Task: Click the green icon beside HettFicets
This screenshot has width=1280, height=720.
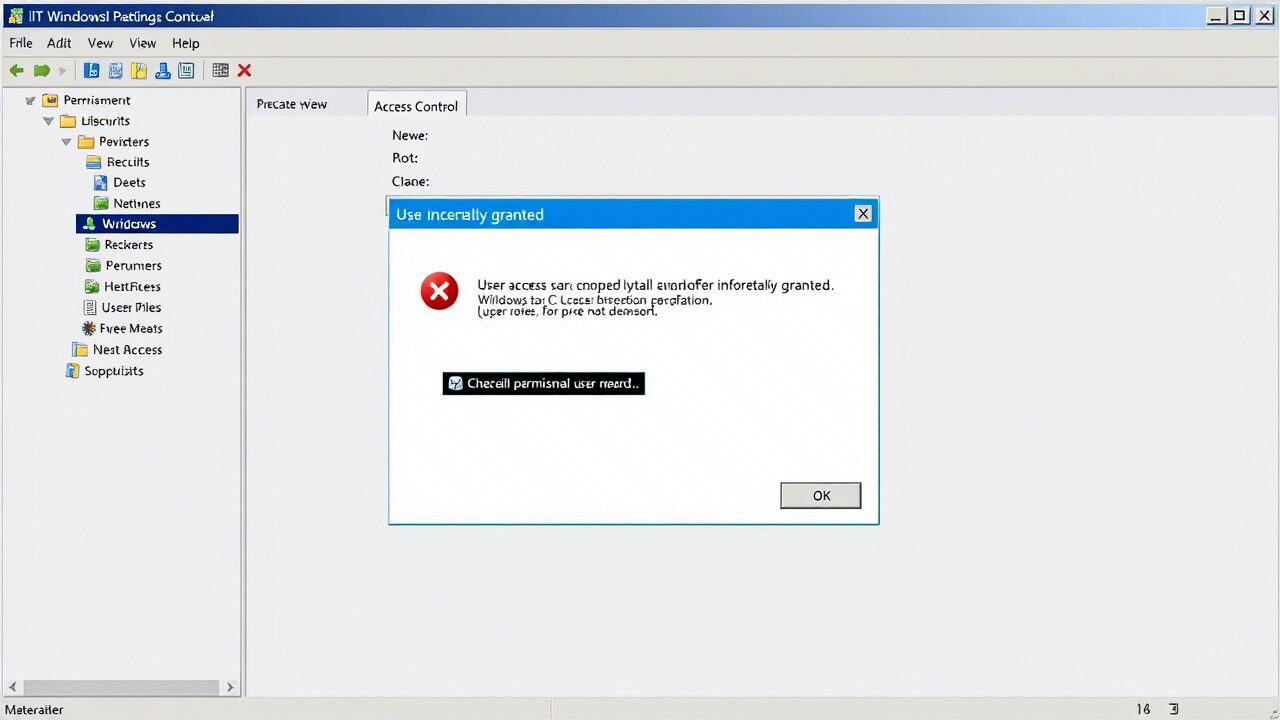Action: pyautogui.click(x=93, y=287)
